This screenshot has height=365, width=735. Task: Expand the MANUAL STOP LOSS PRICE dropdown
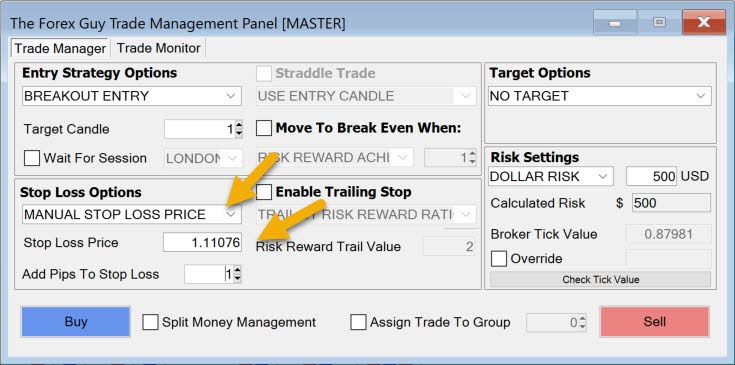pos(132,215)
